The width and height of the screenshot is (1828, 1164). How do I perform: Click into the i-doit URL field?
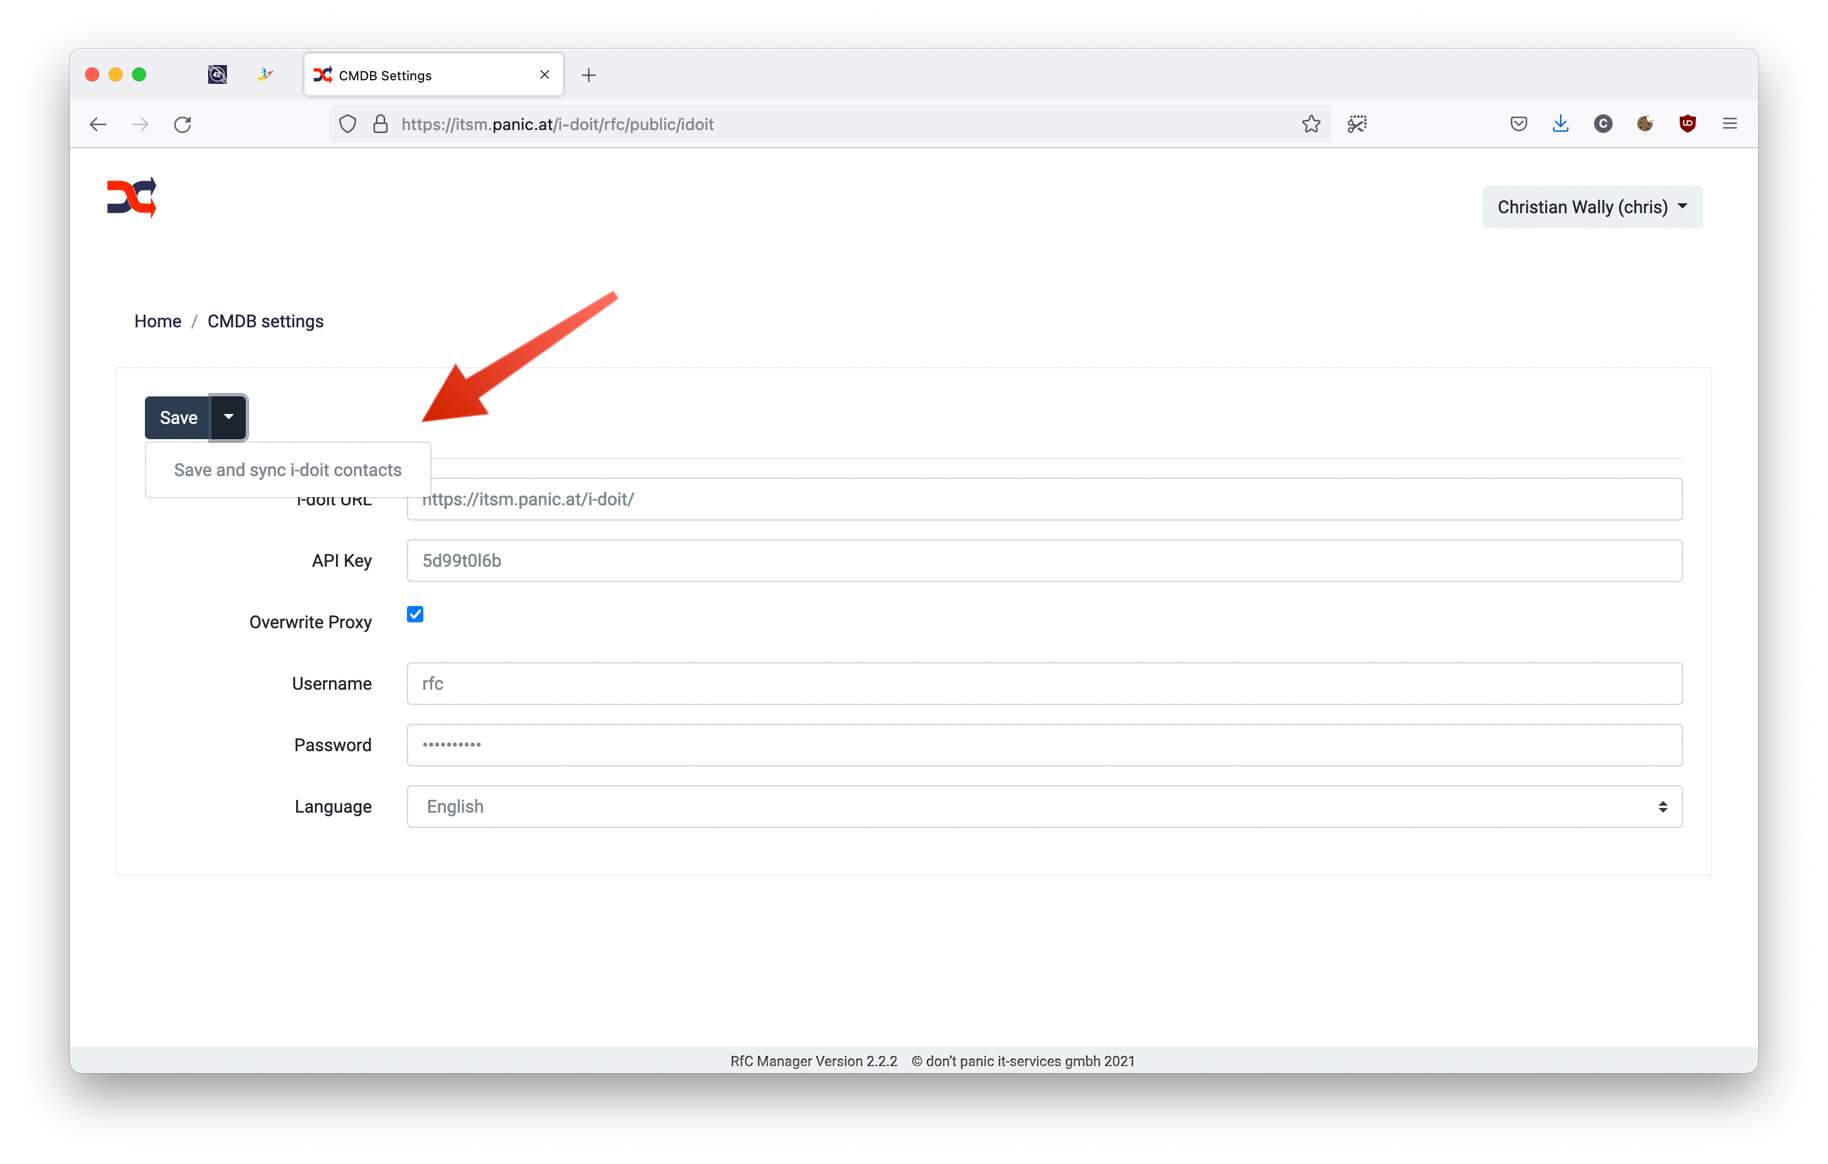coord(1044,499)
